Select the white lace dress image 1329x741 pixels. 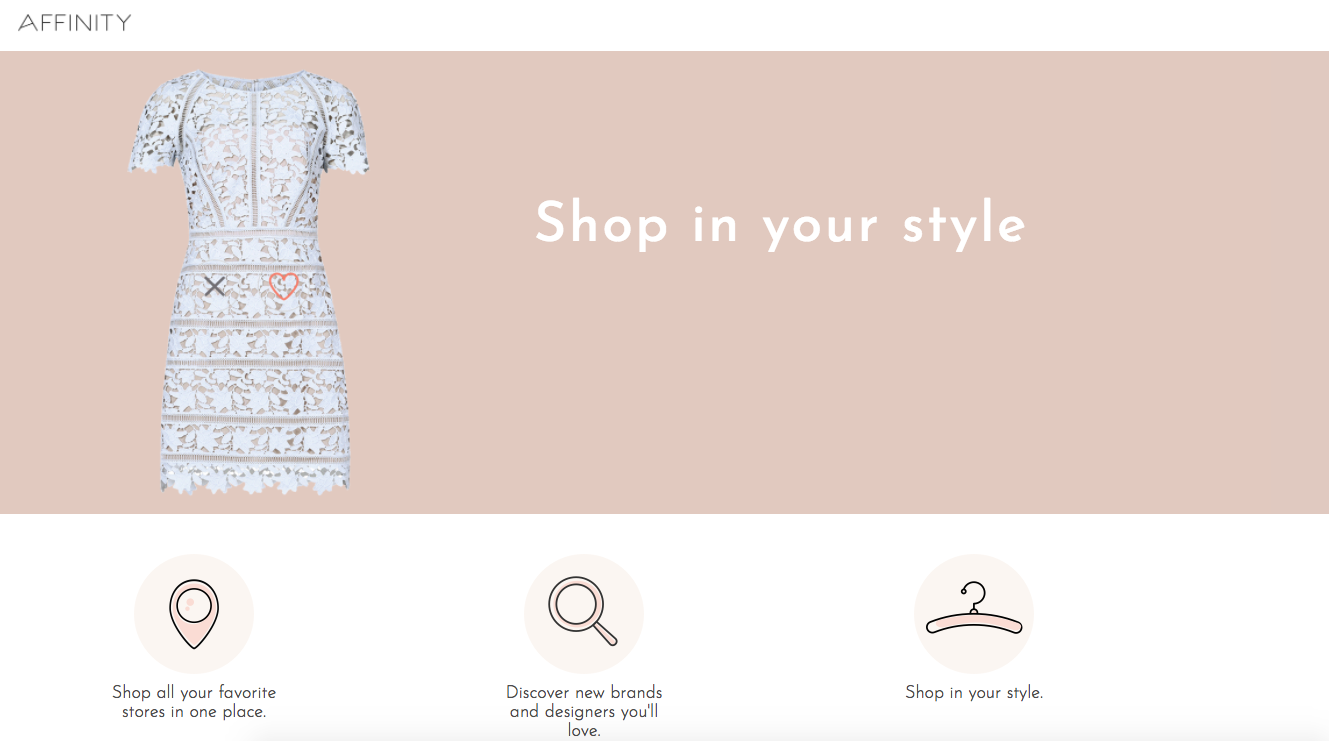[x=249, y=282]
